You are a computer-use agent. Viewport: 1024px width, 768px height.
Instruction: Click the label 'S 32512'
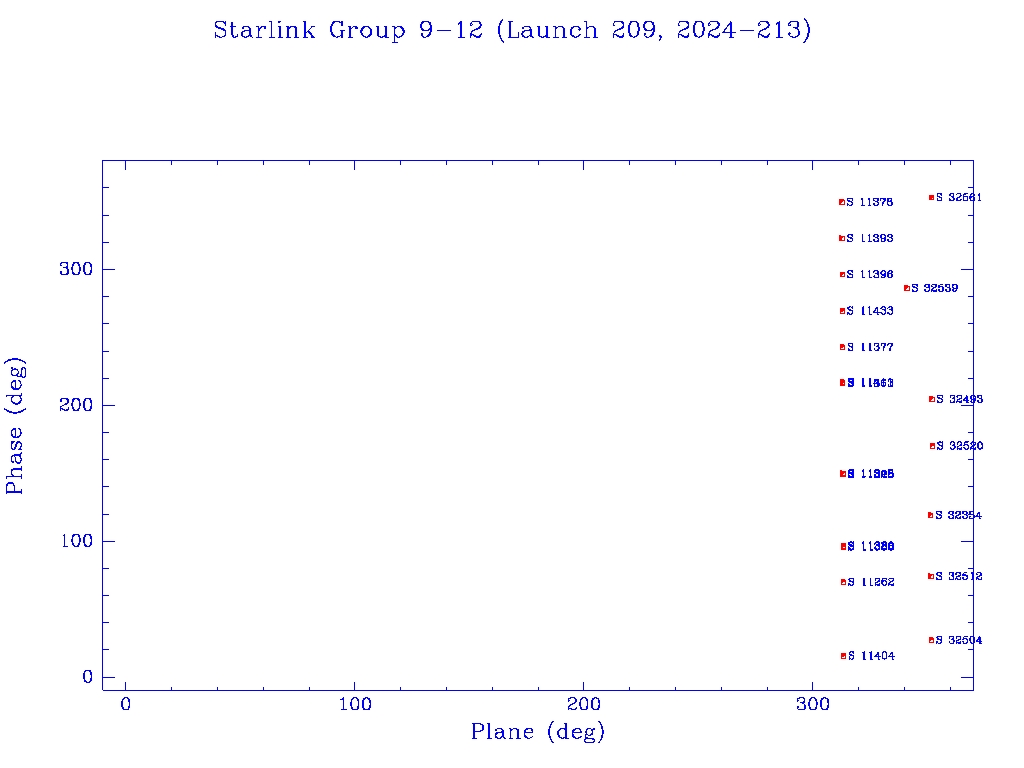tap(959, 576)
